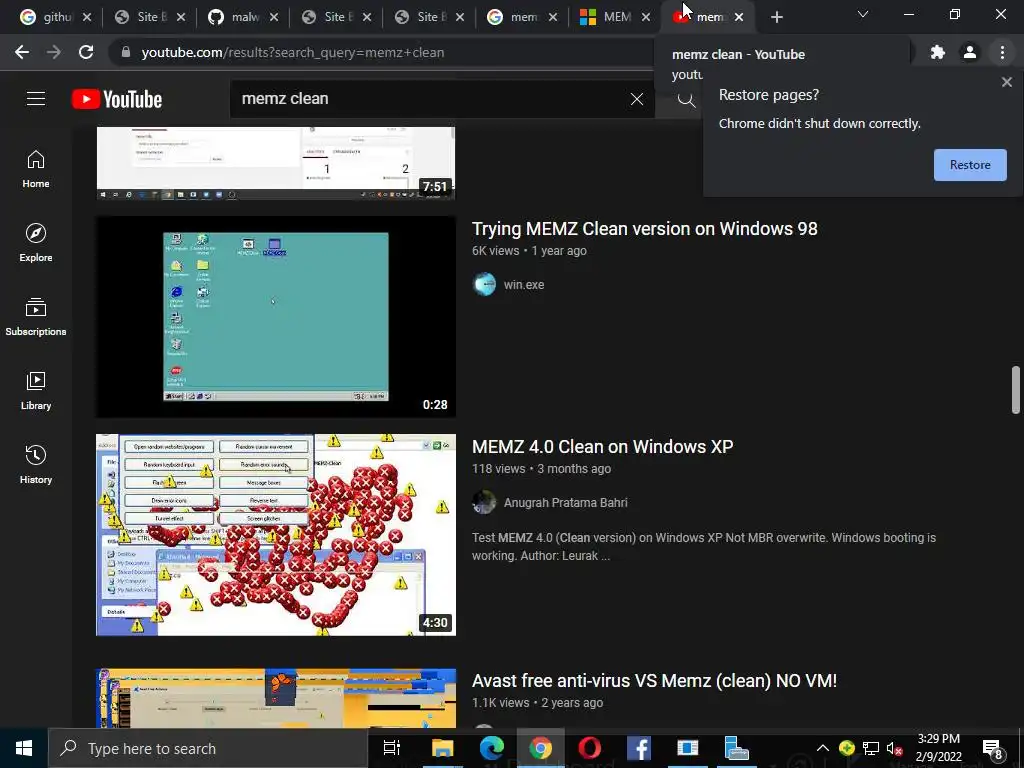Show hidden system tray icons chevron

pyautogui.click(x=823, y=748)
